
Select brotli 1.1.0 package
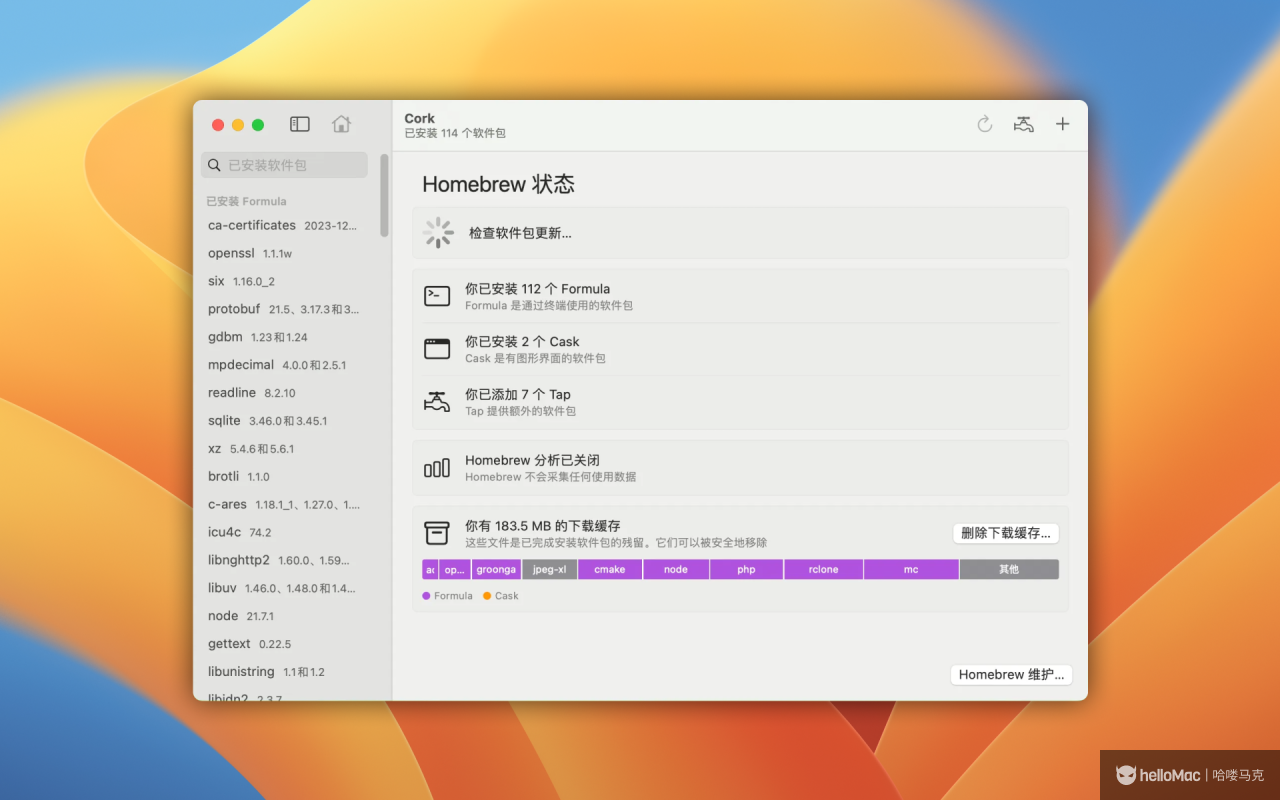(x=284, y=477)
